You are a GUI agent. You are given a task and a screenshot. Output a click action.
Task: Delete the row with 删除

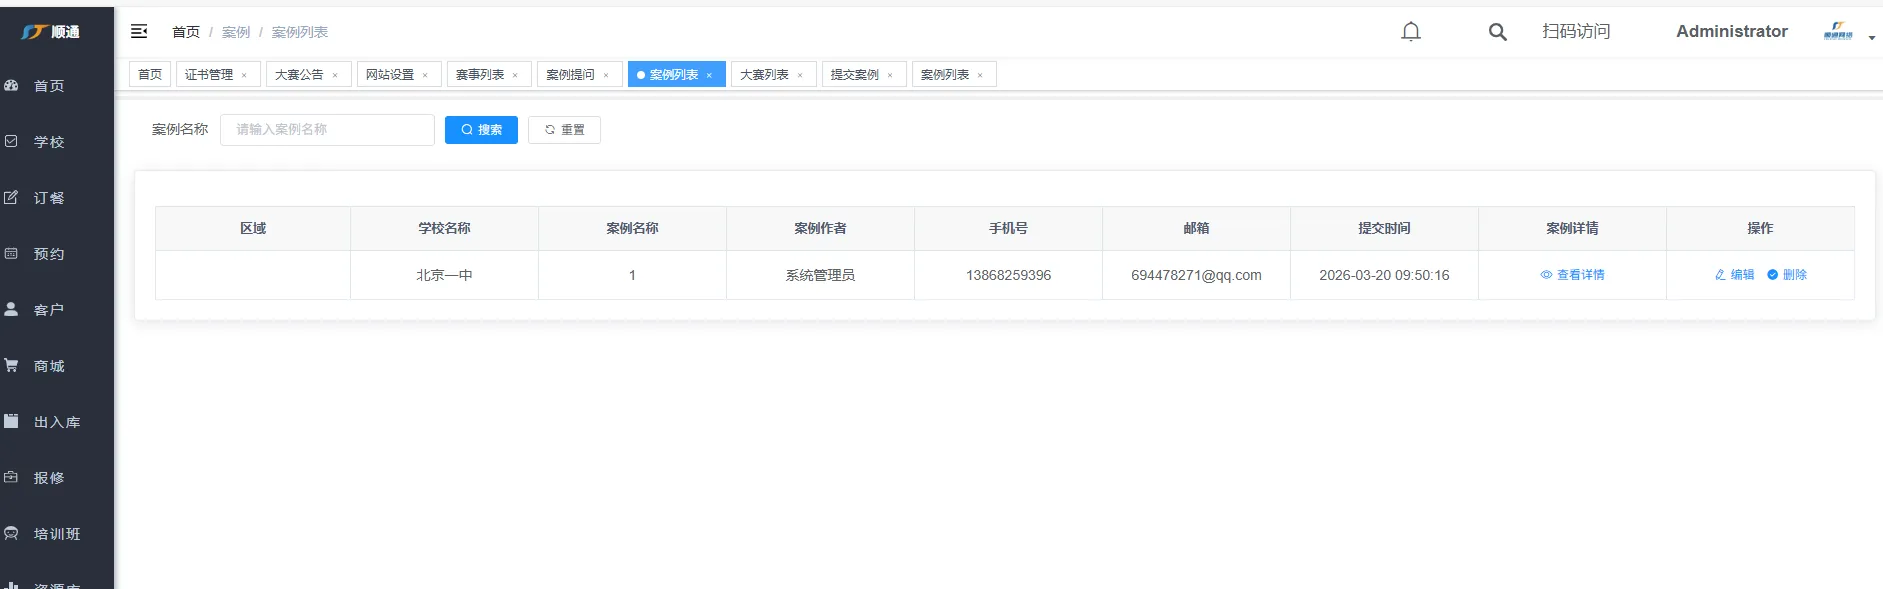[x=1787, y=275]
